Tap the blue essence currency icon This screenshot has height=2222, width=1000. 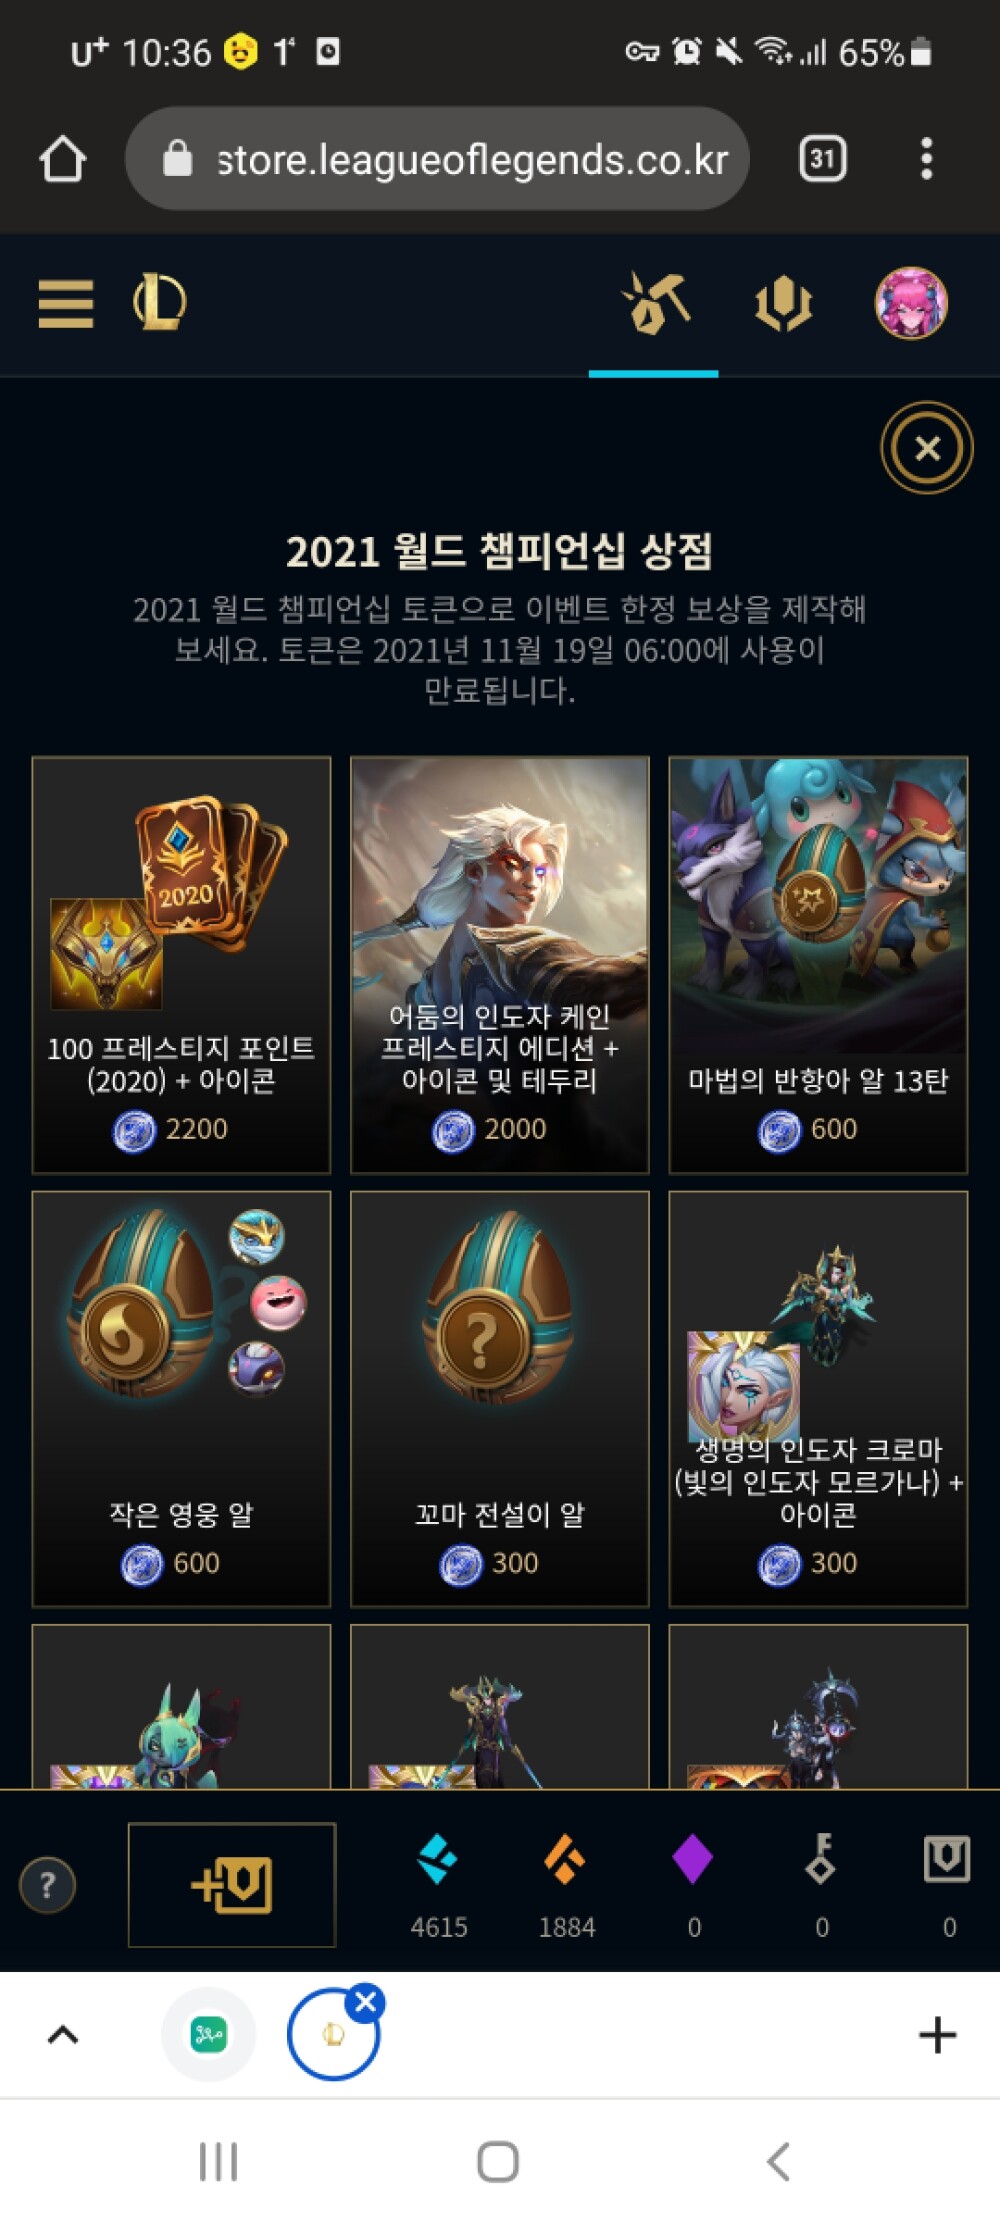438,1860
